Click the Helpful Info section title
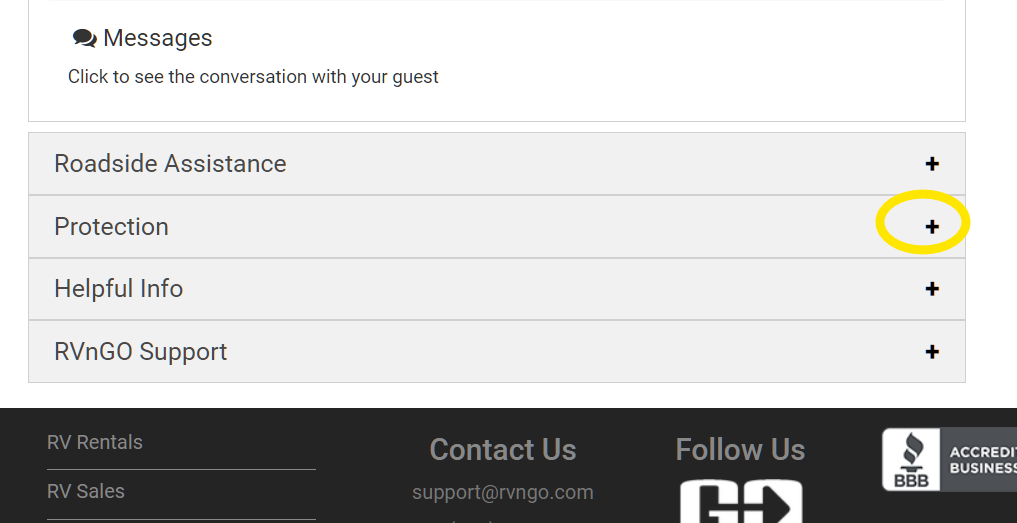The height and width of the screenshot is (523, 1017). (119, 289)
